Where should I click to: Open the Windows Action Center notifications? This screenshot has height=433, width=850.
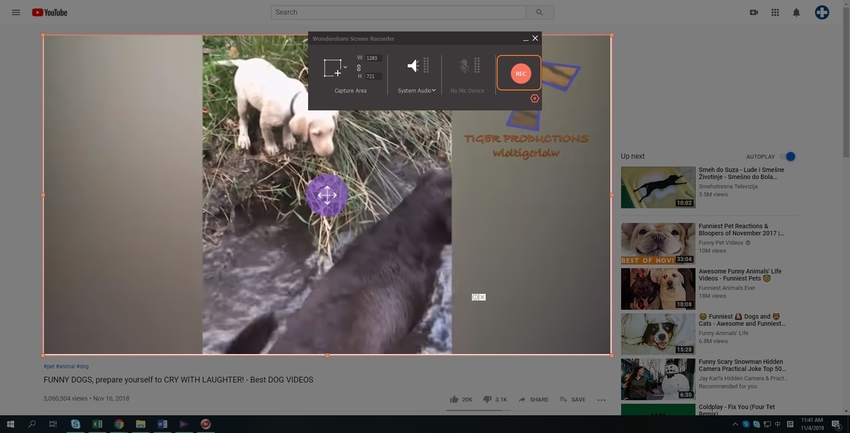click(838, 424)
